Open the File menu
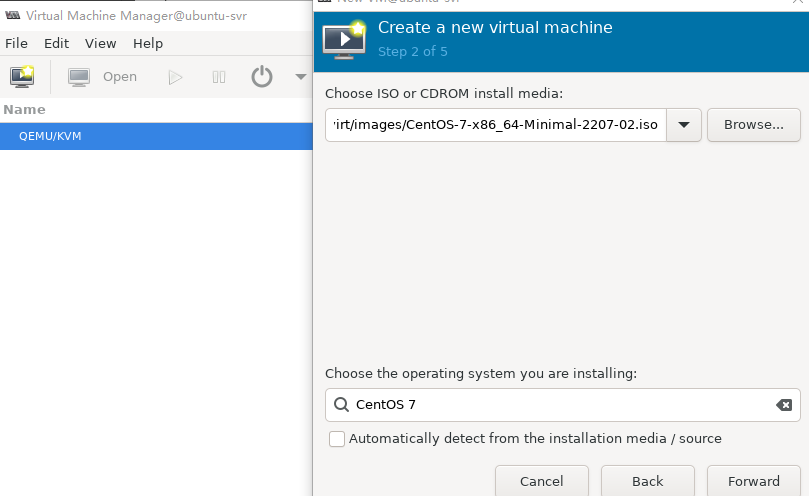This screenshot has width=809, height=496. tap(17, 44)
